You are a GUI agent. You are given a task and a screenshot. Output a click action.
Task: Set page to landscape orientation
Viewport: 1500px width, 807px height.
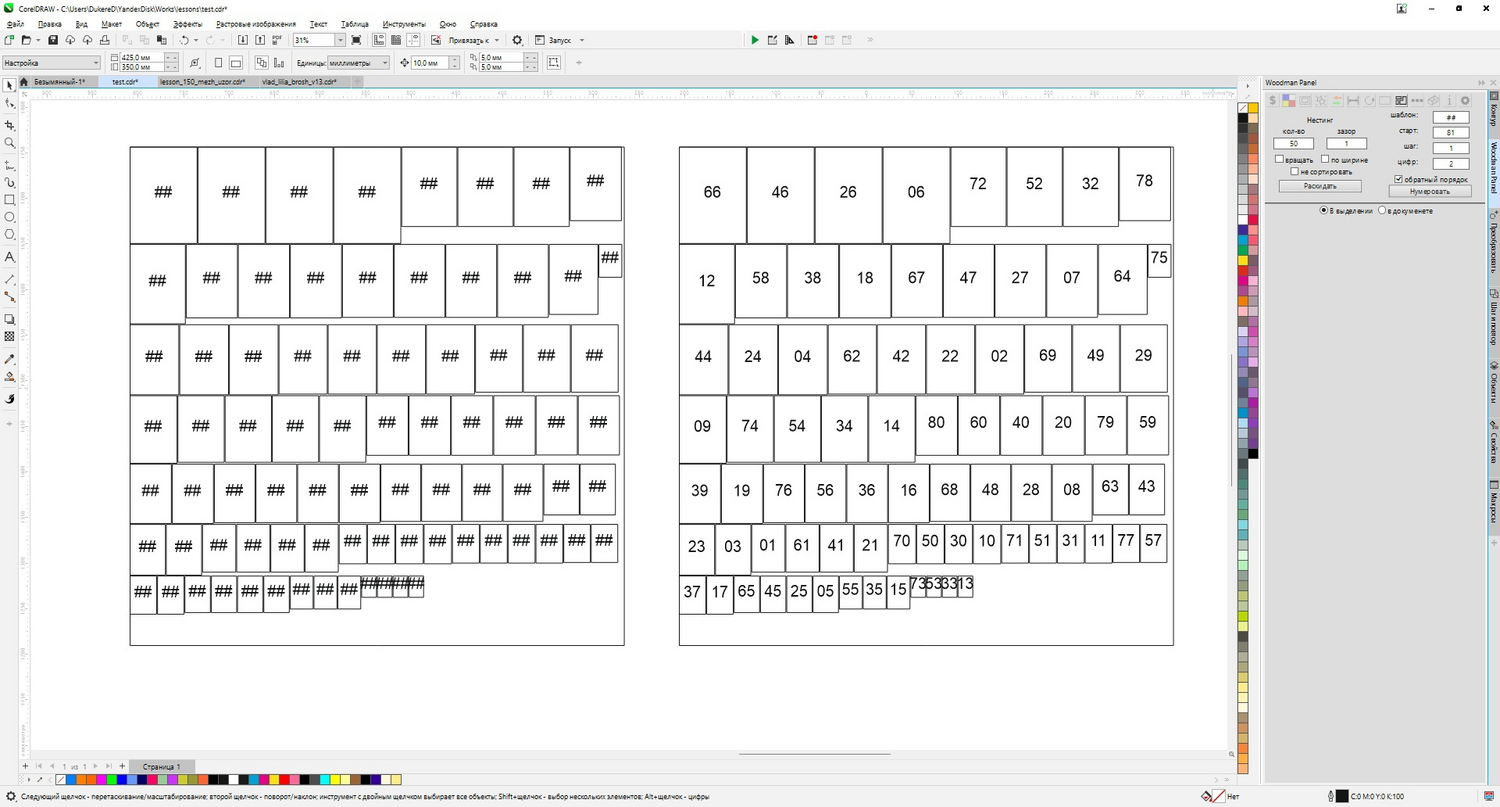tap(236, 62)
